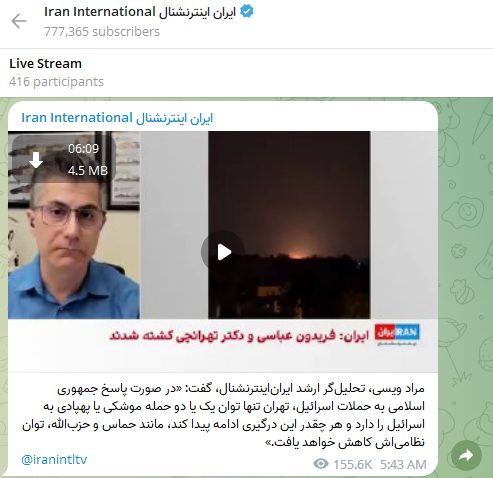Click the 5:43 AM message timestamp
Screen dimensions: 493x478
pos(403,464)
